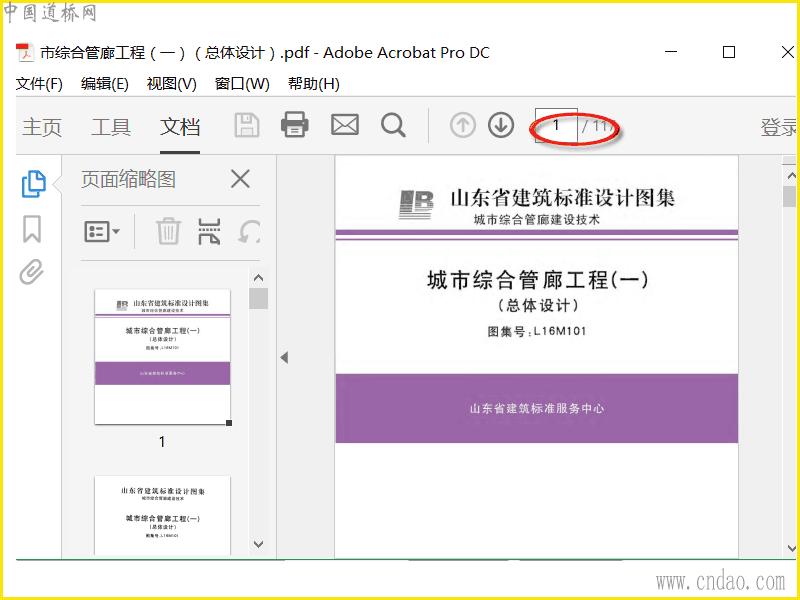
Task: Print the document using the printer icon
Action: tap(294, 124)
